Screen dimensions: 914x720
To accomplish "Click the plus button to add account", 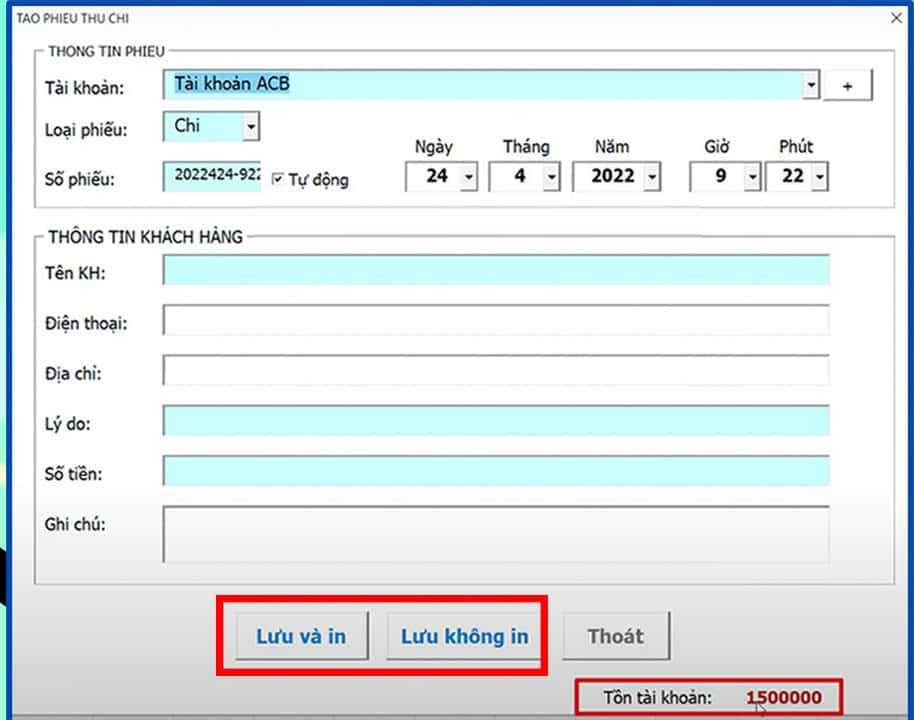I will 848,86.
